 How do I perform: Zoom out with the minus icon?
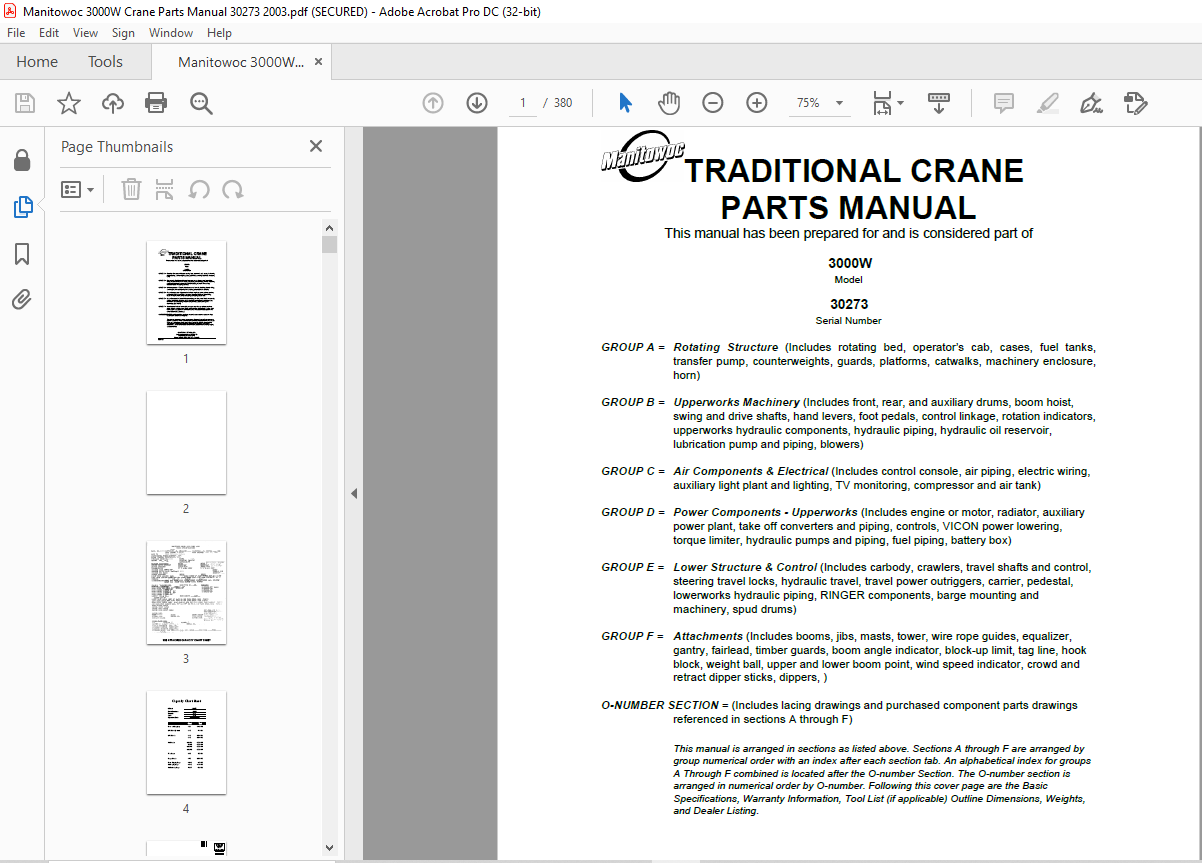(x=713, y=103)
